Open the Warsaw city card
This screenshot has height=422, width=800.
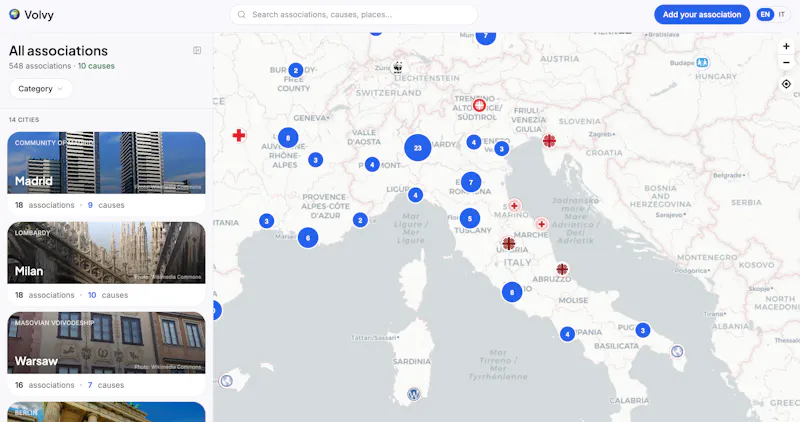(106, 354)
